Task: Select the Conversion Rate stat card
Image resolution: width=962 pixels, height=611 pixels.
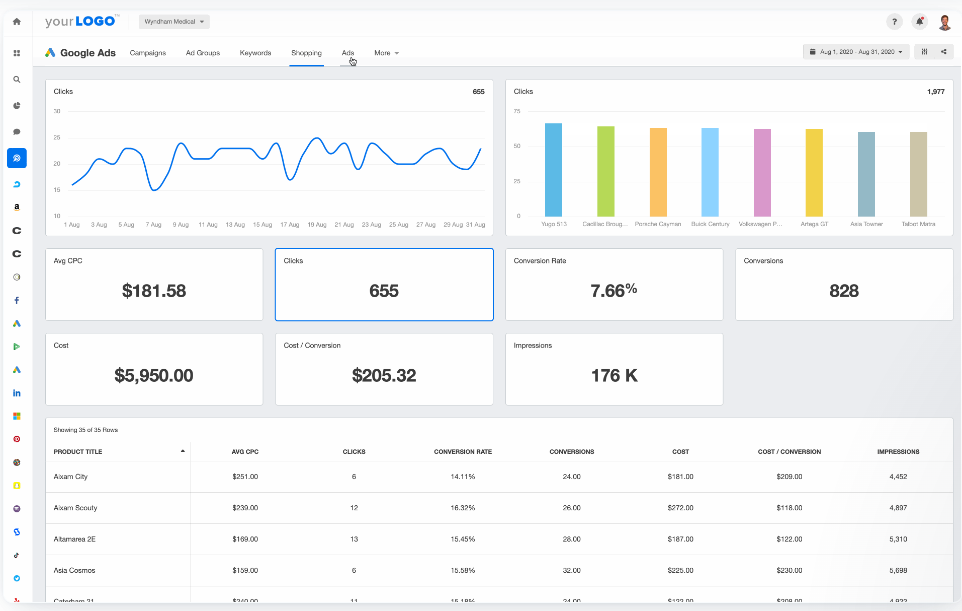Action: pos(614,284)
